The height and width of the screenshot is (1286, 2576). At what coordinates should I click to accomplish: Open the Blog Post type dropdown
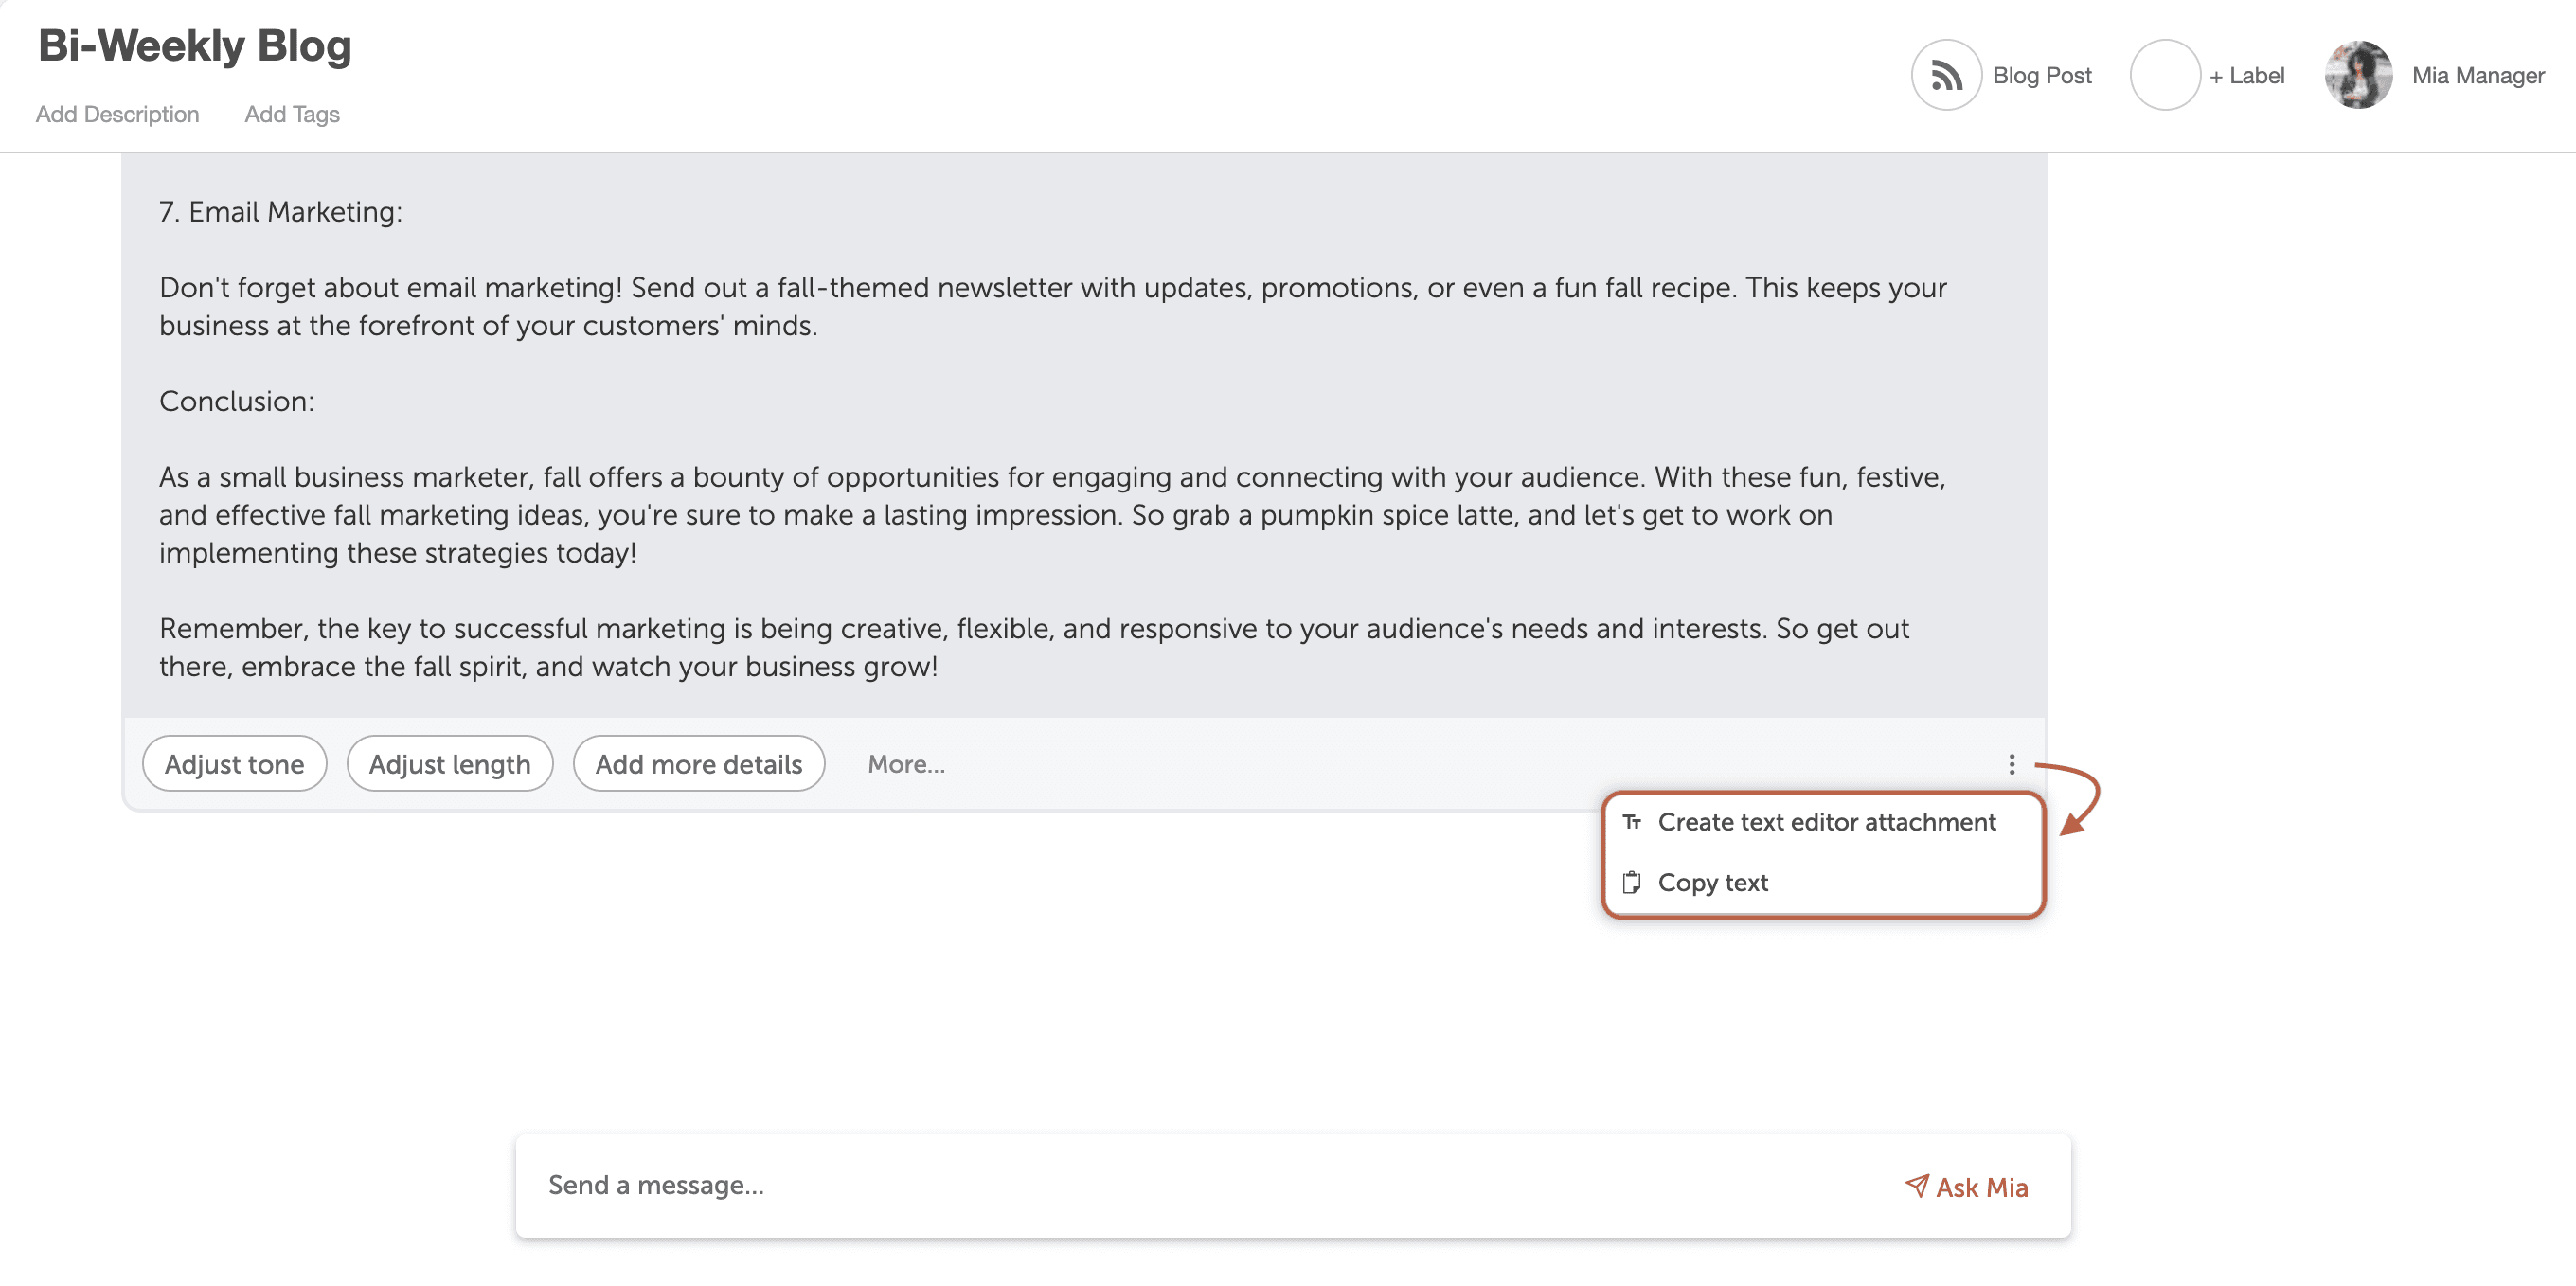(x=2004, y=72)
